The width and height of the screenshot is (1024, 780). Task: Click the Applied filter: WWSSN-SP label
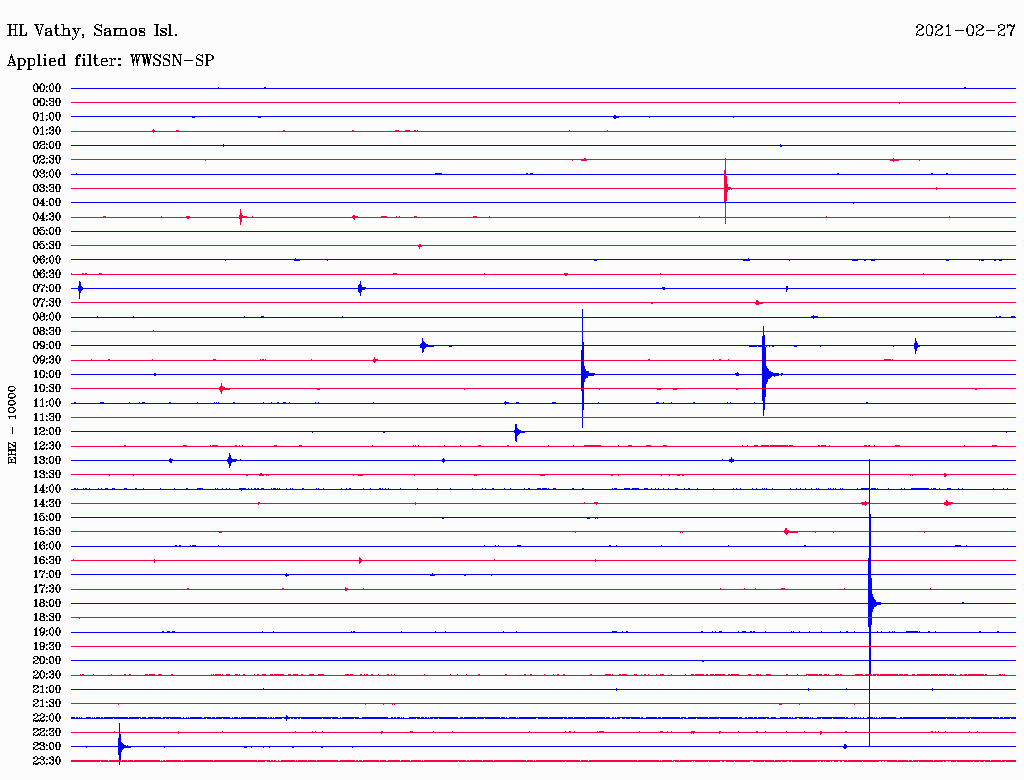tap(110, 61)
